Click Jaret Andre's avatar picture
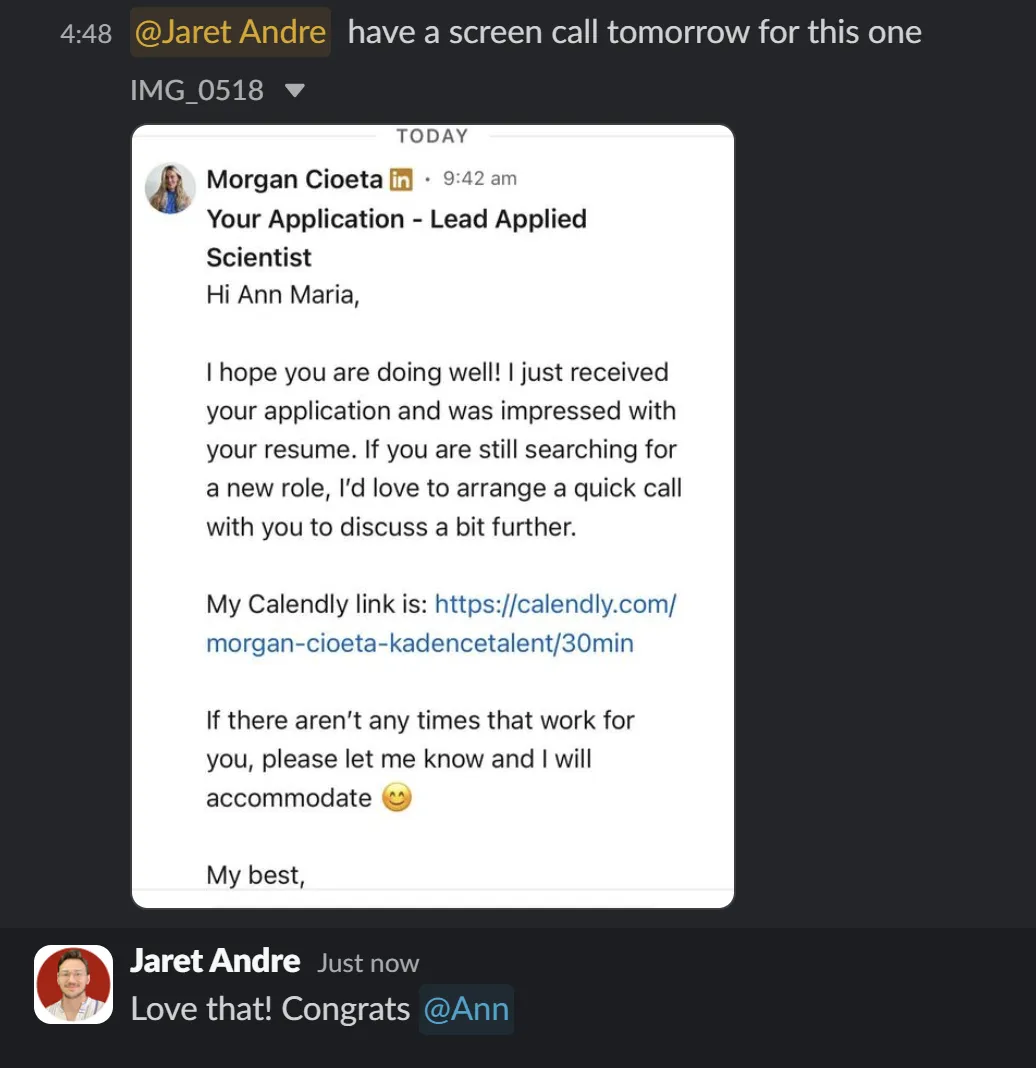The width and height of the screenshot is (1036, 1068). 74,984
